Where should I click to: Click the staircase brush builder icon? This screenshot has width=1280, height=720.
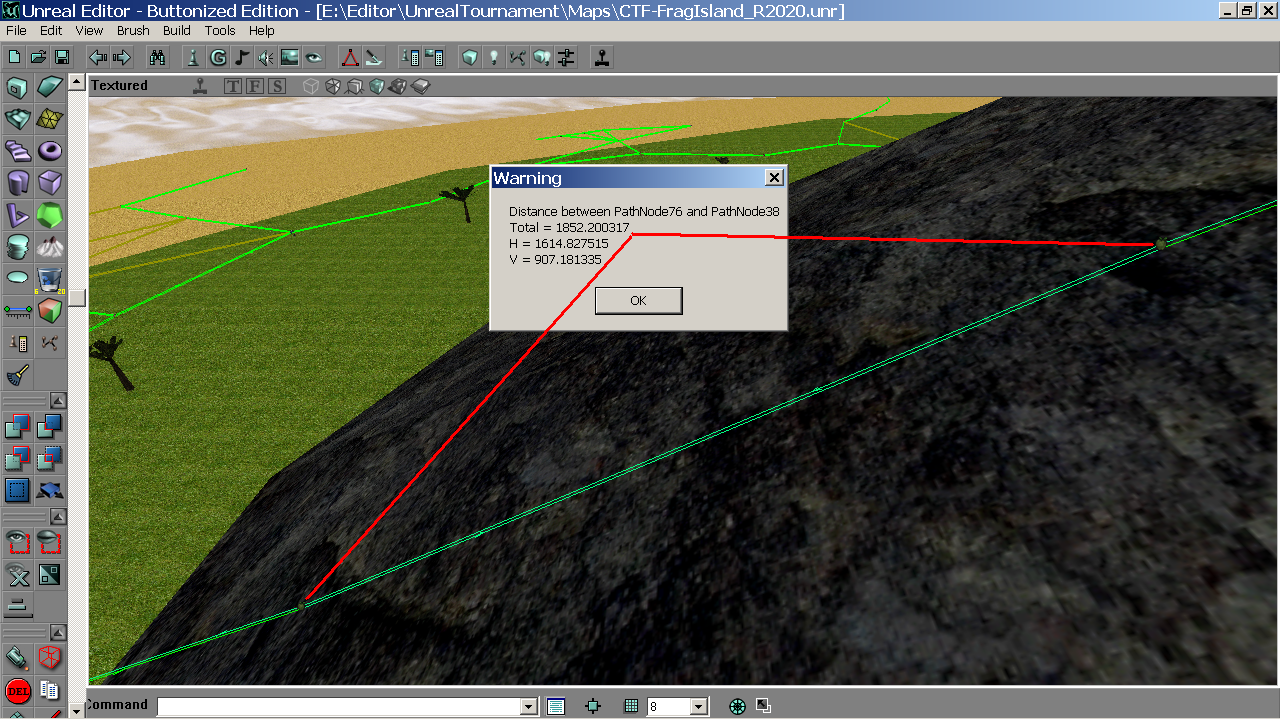coord(18,151)
